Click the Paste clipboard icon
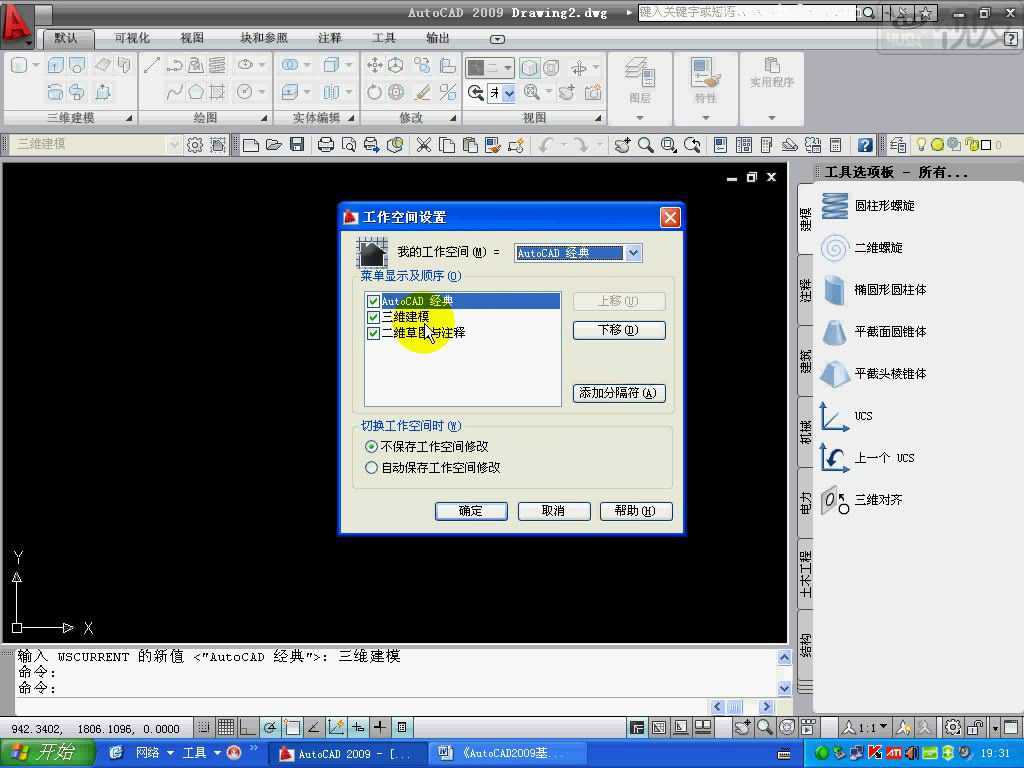This screenshot has height=768, width=1024. (x=470, y=145)
